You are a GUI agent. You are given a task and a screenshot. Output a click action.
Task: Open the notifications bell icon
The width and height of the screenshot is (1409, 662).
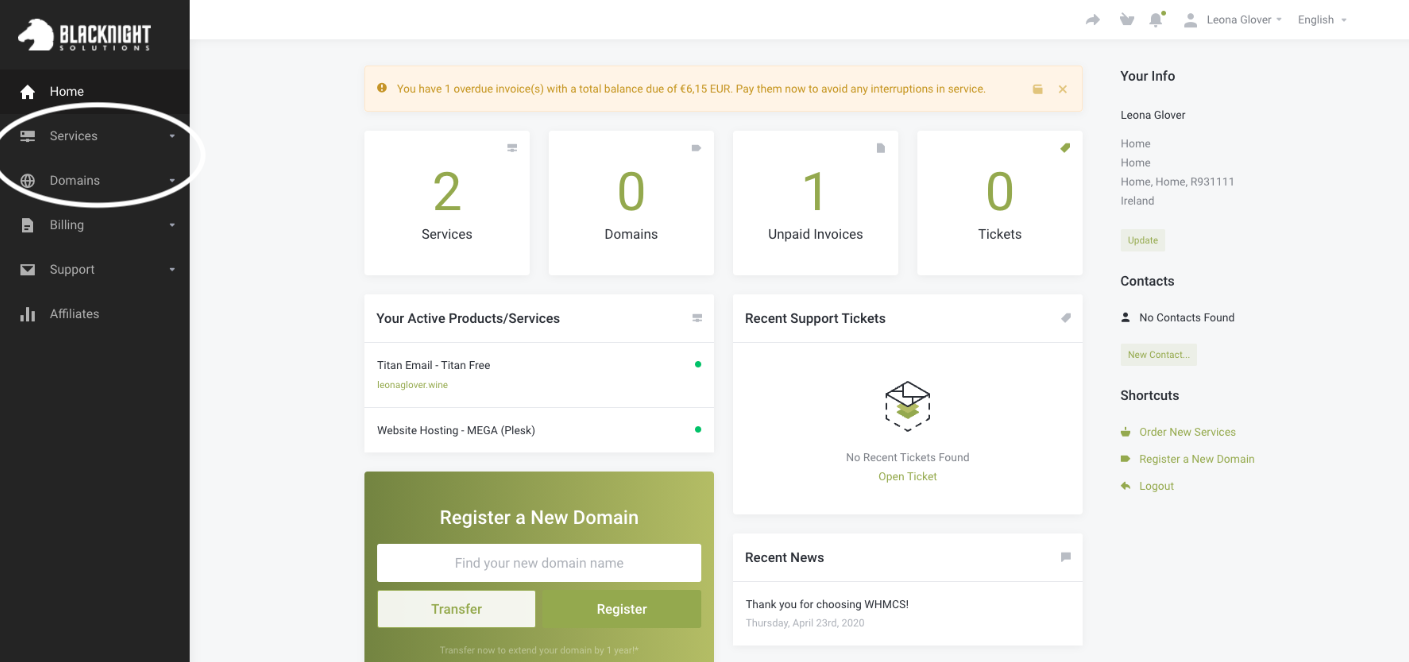pos(1156,20)
